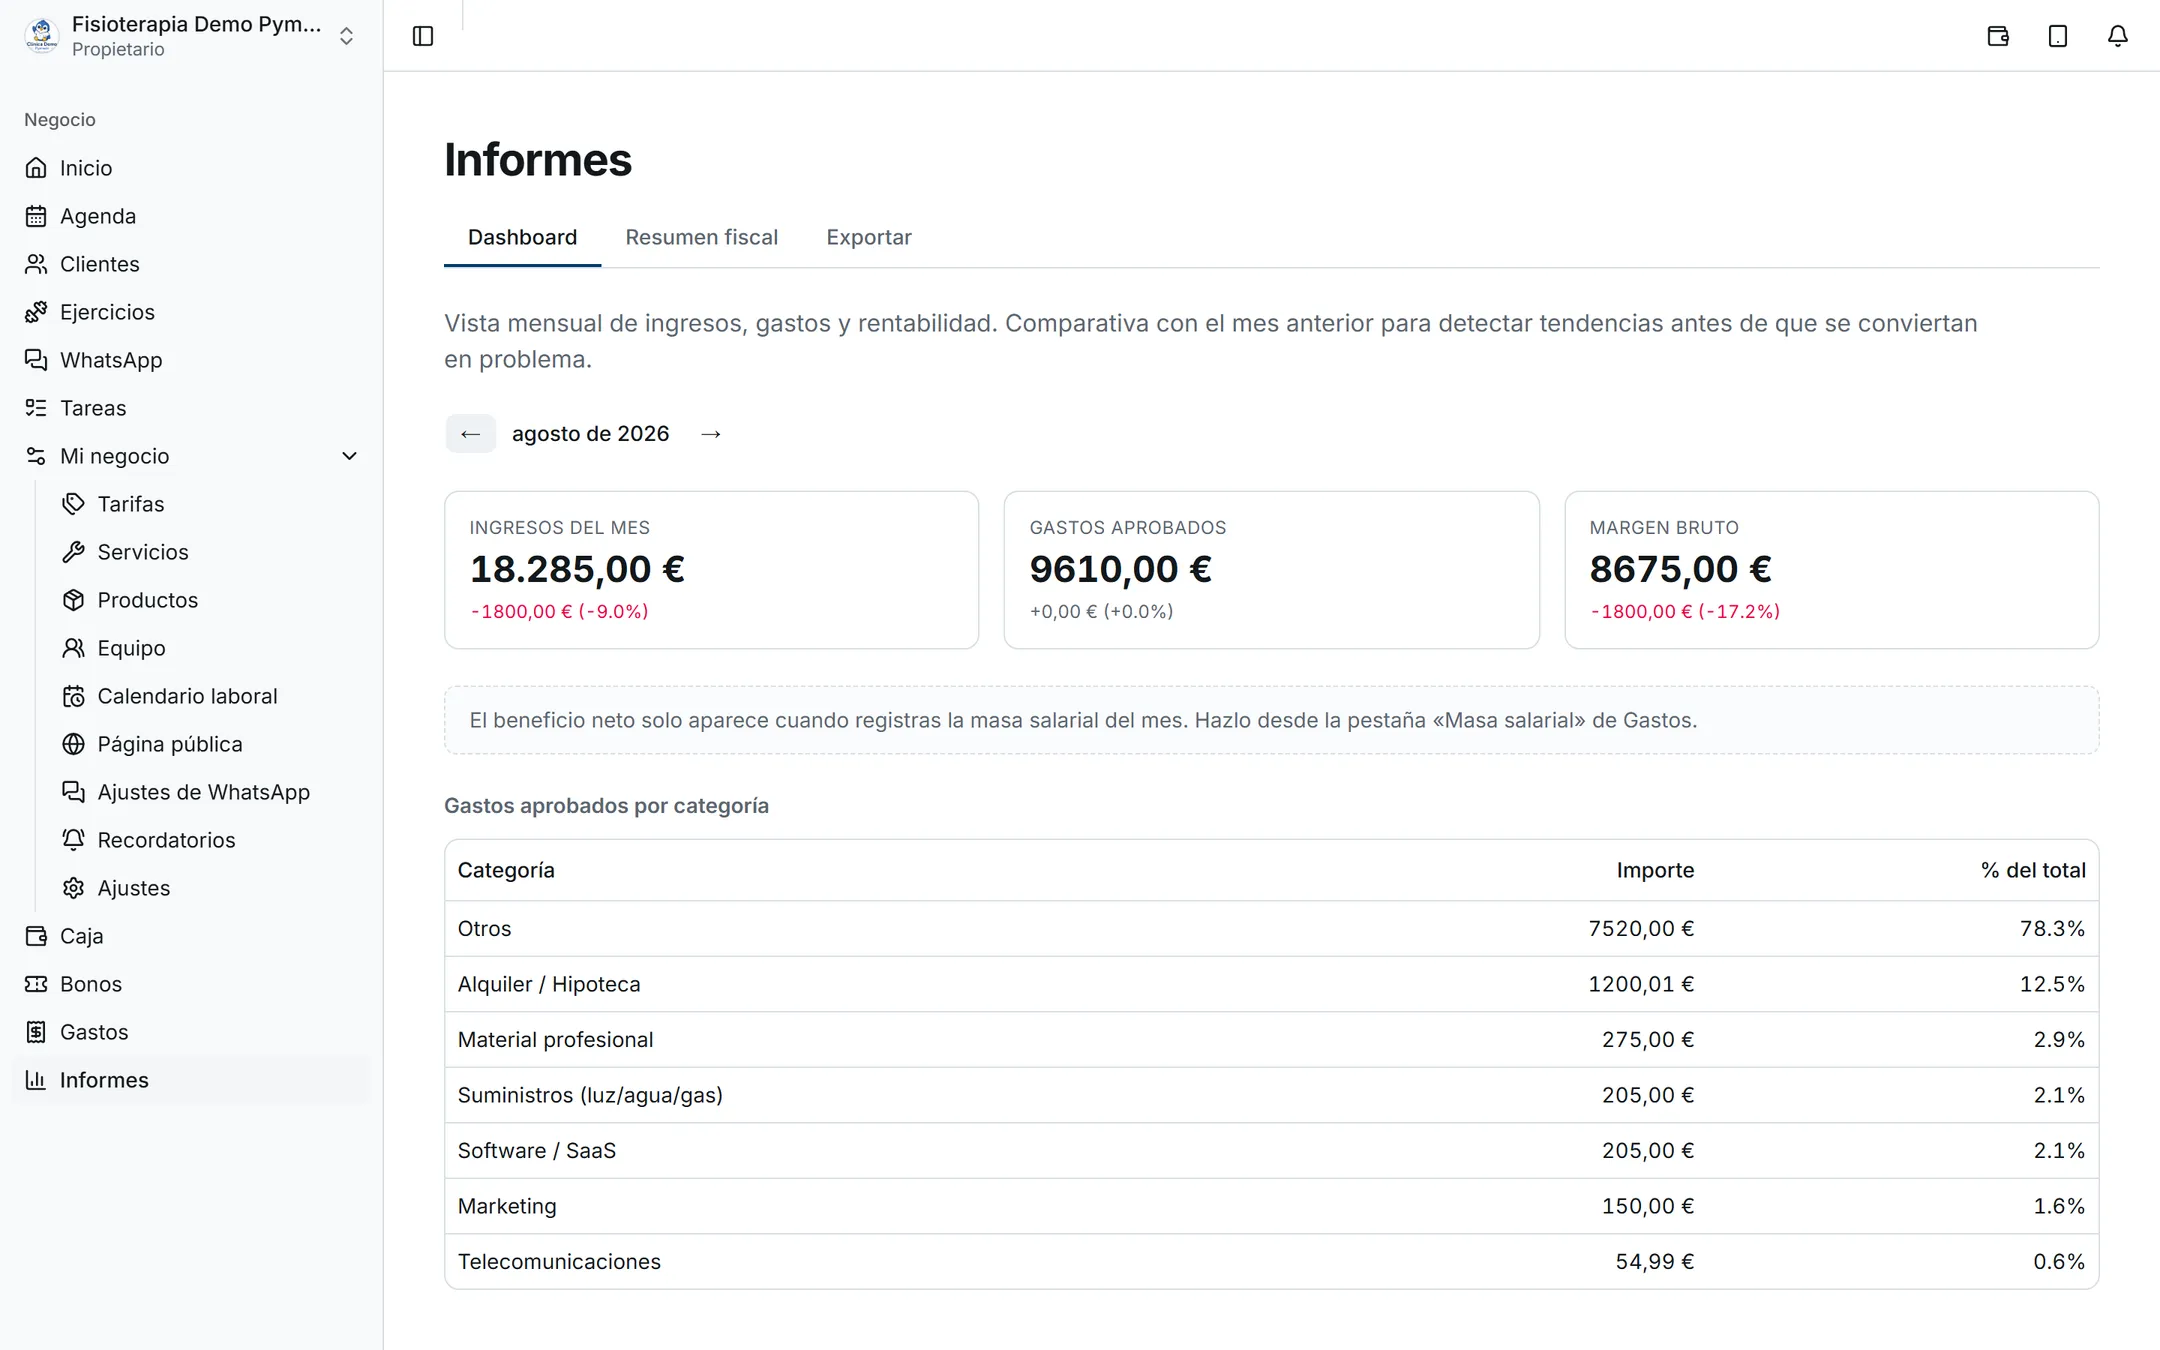This screenshot has width=2160, height=1350.
Task: Click the Margen bruto card
Action: [1831, 570]
